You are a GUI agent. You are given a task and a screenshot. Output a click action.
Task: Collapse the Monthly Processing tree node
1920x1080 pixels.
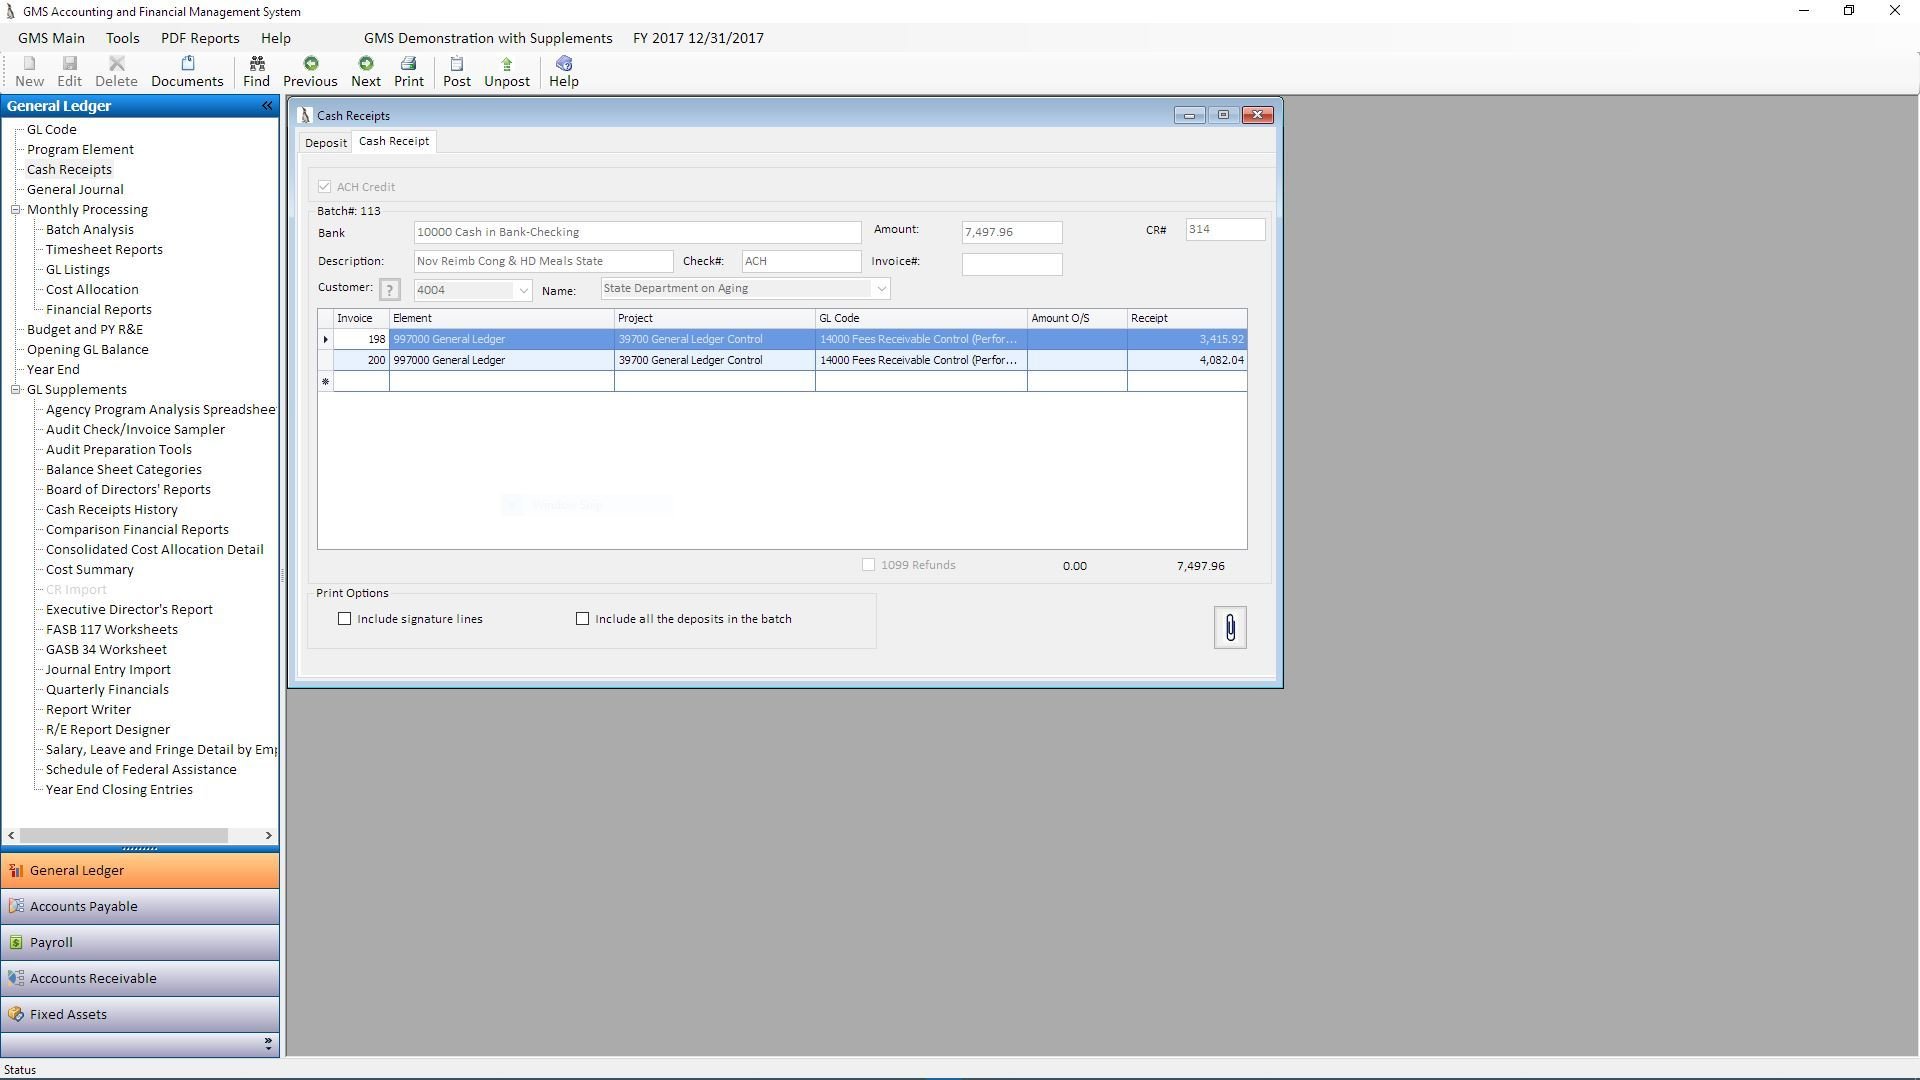[16, 210]
